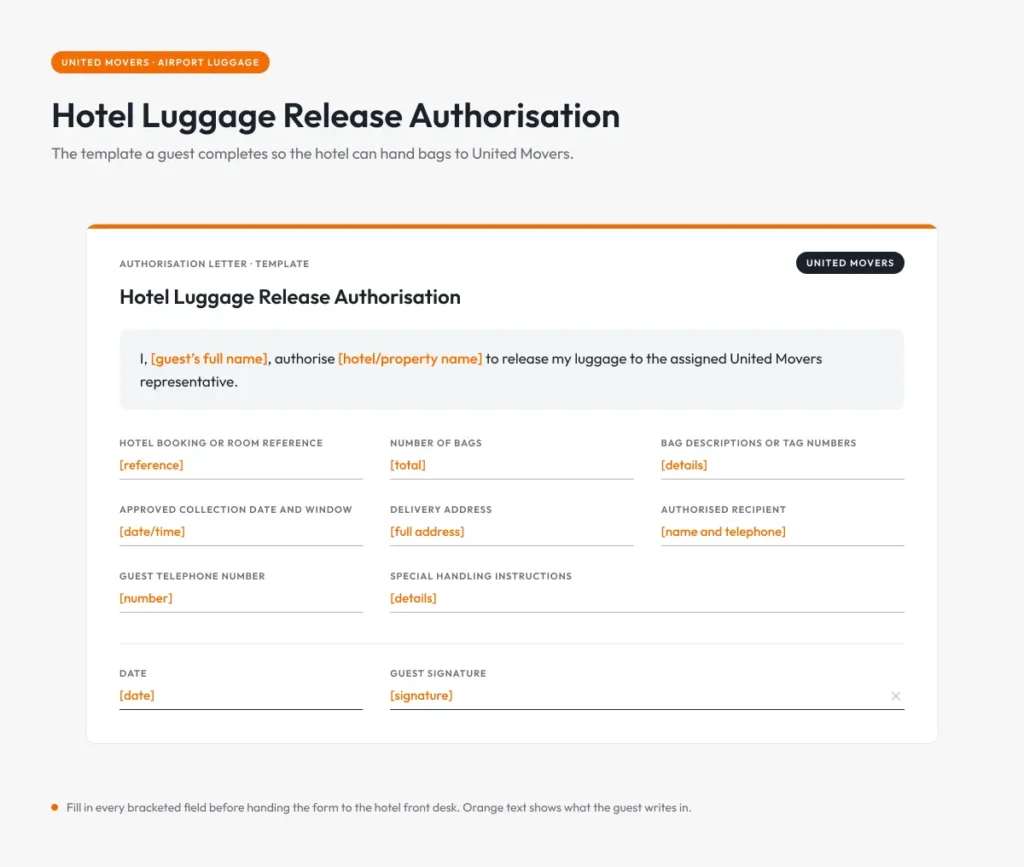Screen dimensions: 1024x867
Task: Click the Bag Descriptions or Tag Numbers label
Action: click(758, 443)
